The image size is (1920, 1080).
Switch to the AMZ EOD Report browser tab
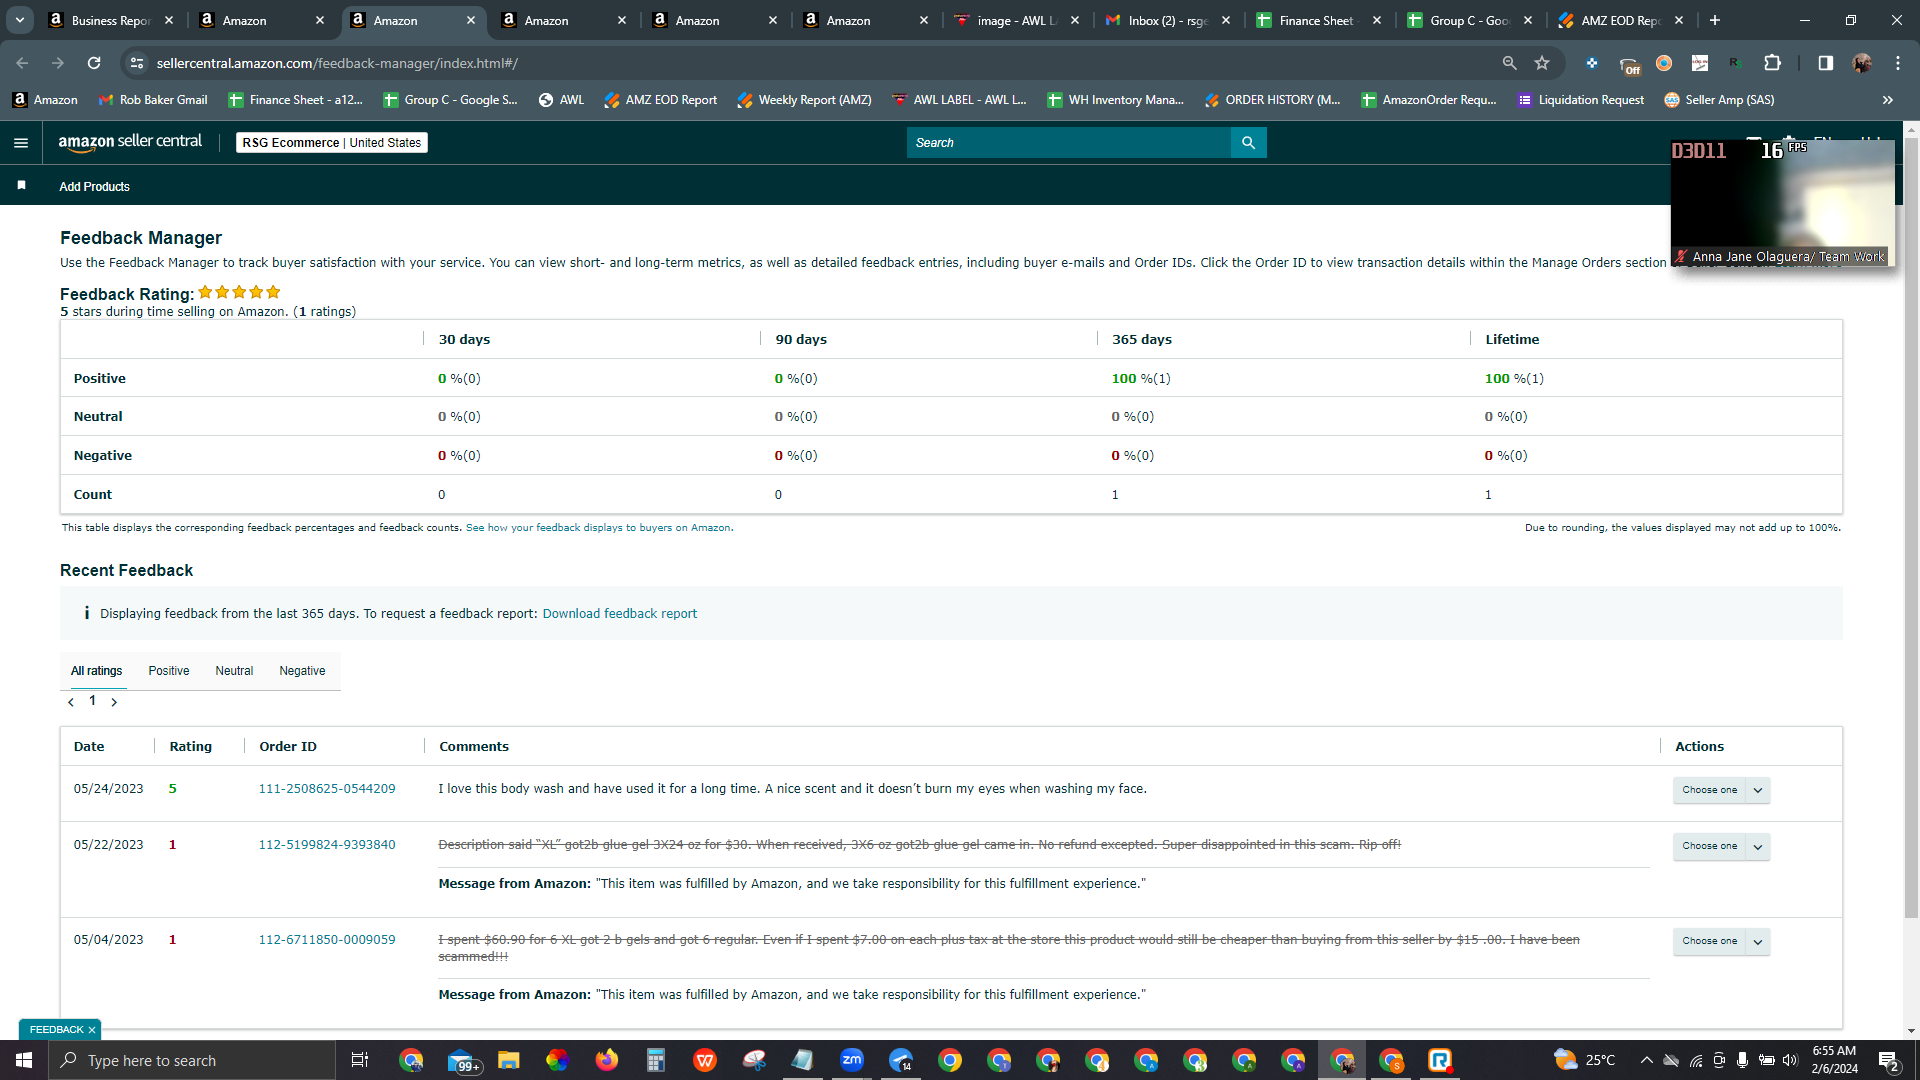1621,20
